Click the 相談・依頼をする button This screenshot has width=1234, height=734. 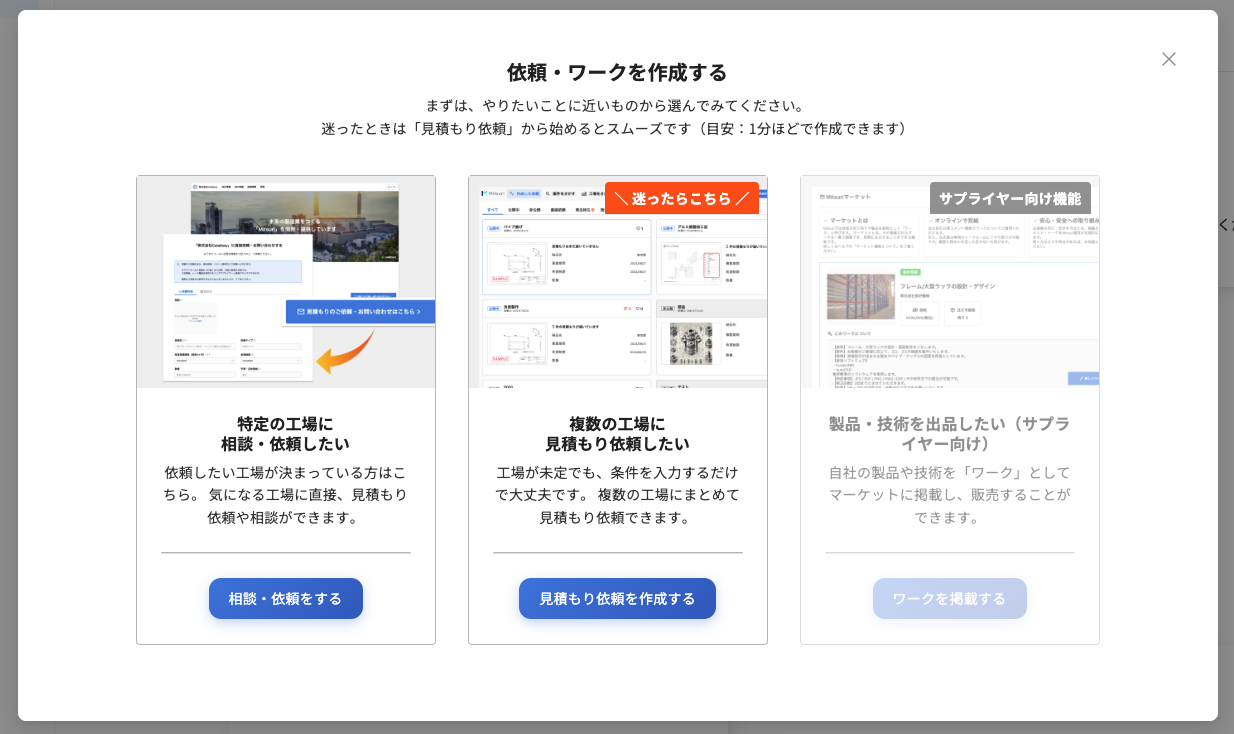pos(286,598)
